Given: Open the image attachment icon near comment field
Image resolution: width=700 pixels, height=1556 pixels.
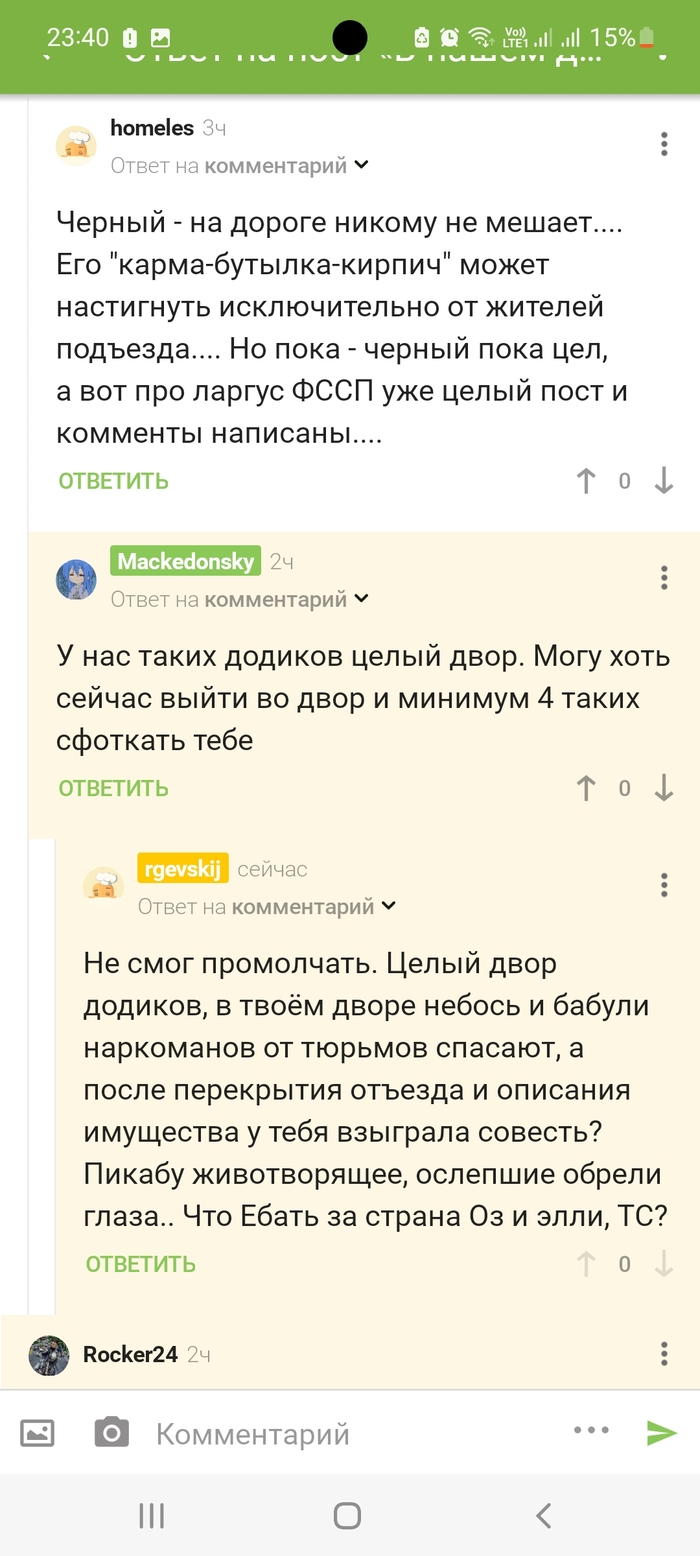Looking at the screenshot, I should point(36,1432).
